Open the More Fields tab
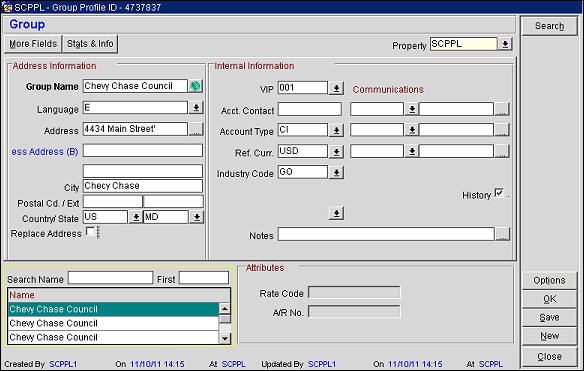The width and height of the screenshot is (584, 371). pyautogui.click(x=33, y=44)
